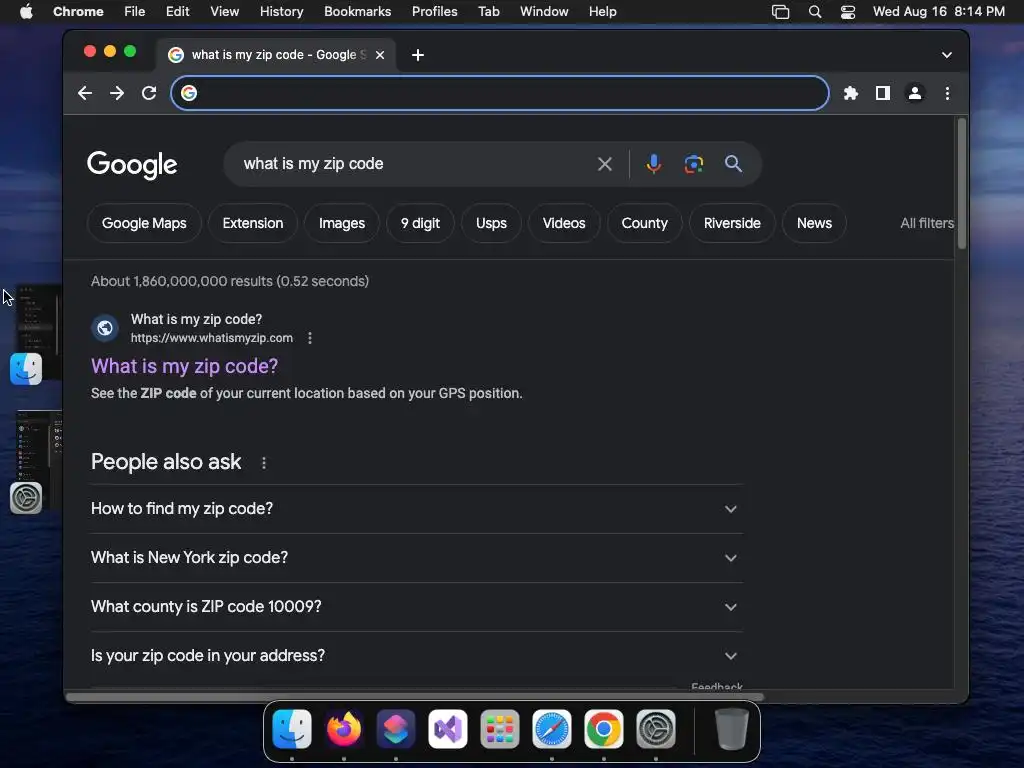Open Visual Studio from the Dock
Image resolution: width=1024 pixels, height=768 pixels.
[448, 728]
